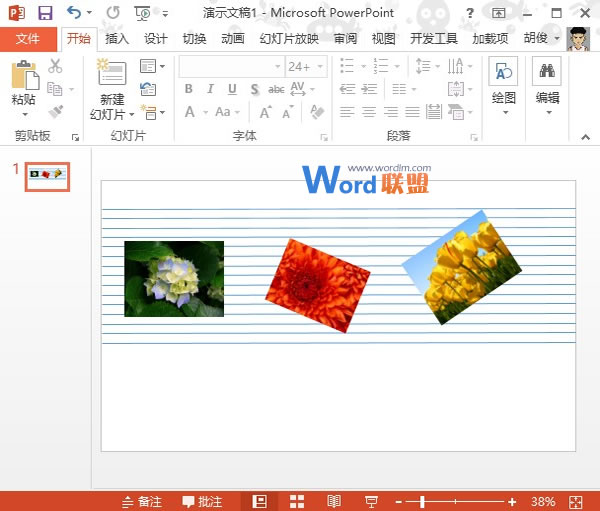Open line spacing options
This screenshot has width=600, height=511.
pyautogui.click(x=427, y=66)
